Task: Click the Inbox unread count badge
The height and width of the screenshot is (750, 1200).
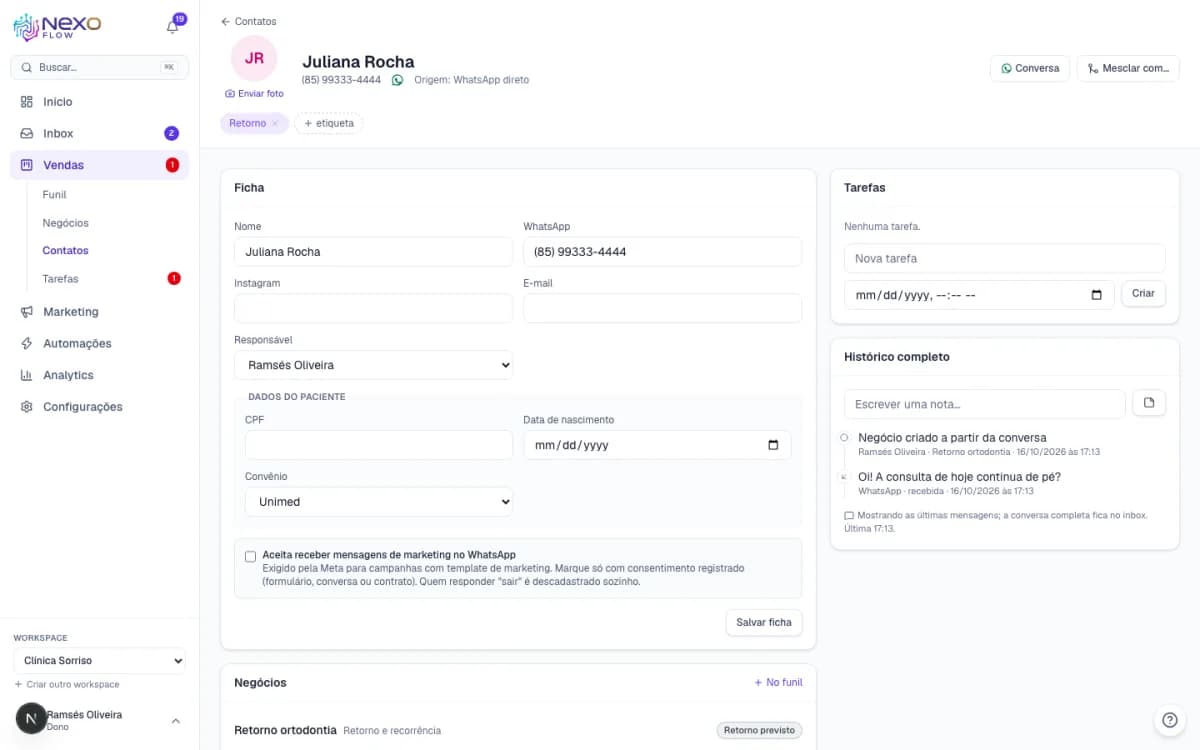Action: point(171,133)
